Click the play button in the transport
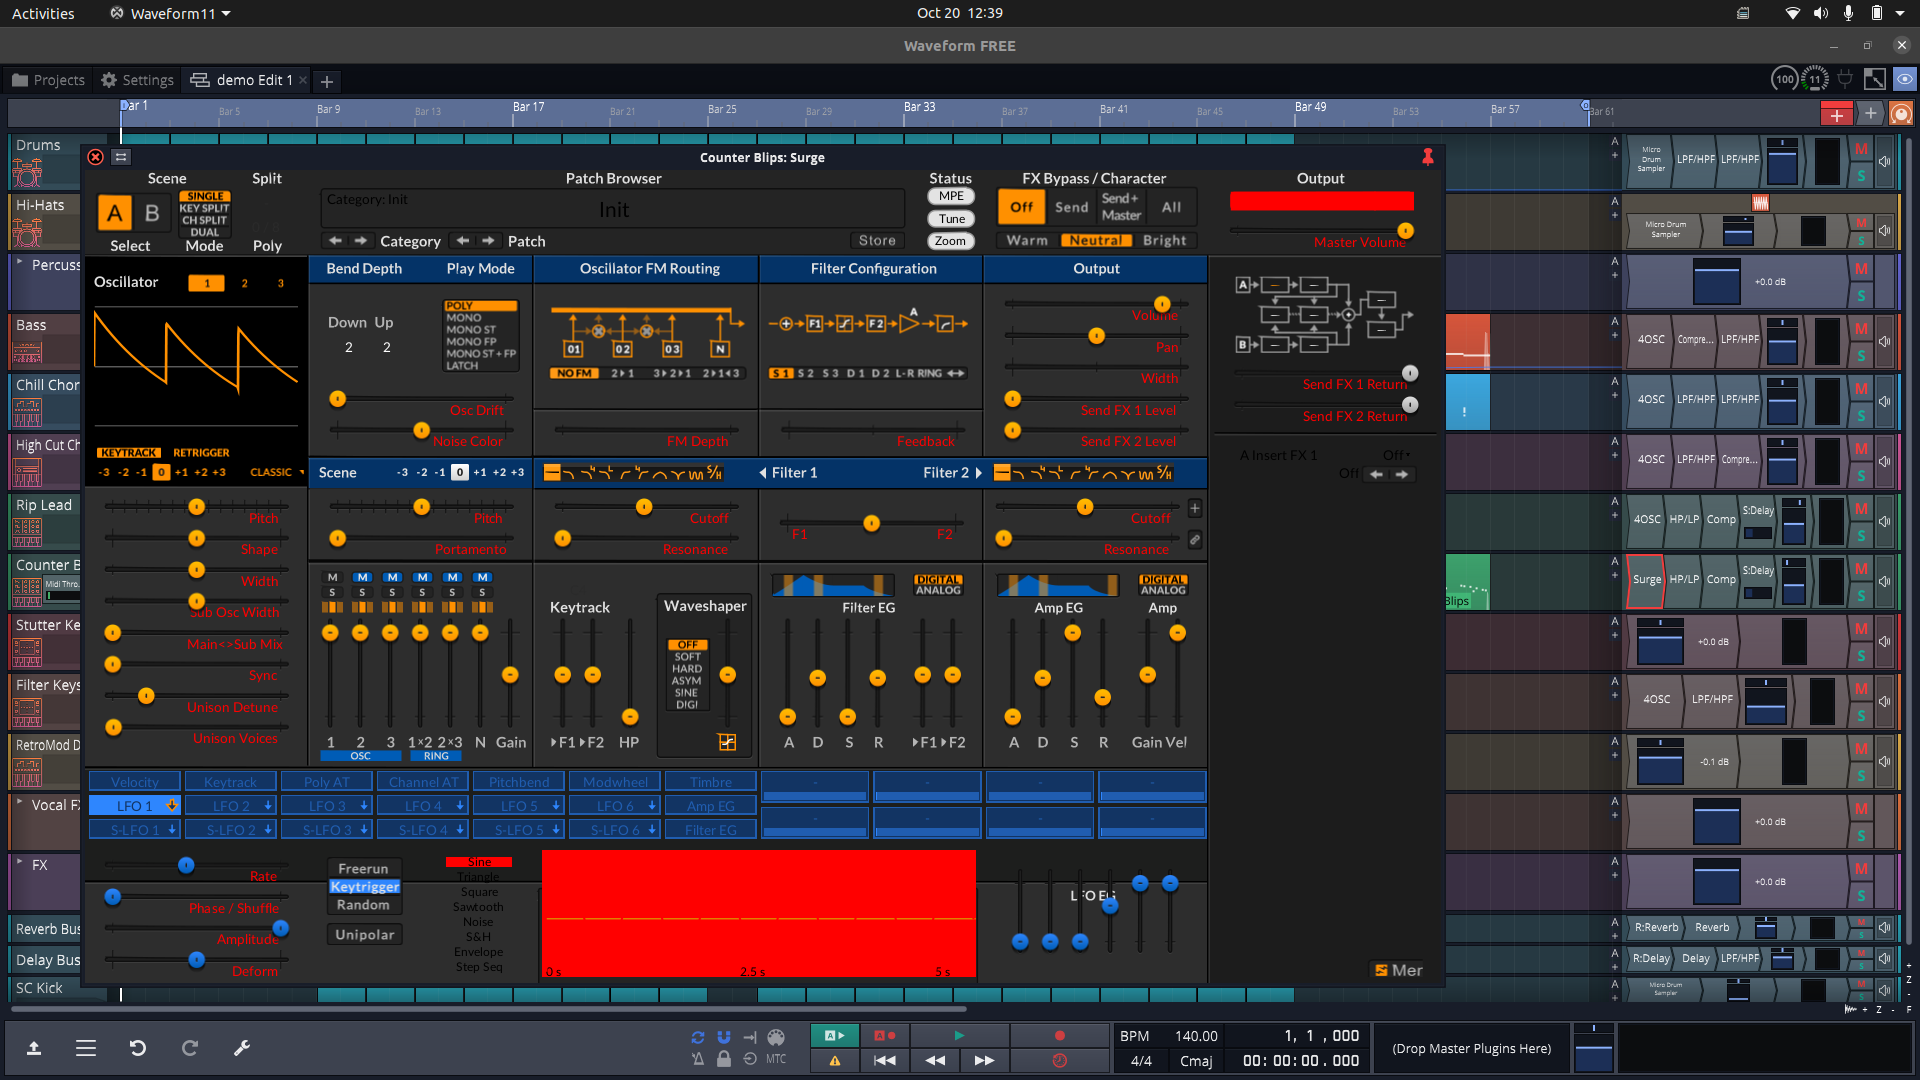 click(x=959, y=1036)
